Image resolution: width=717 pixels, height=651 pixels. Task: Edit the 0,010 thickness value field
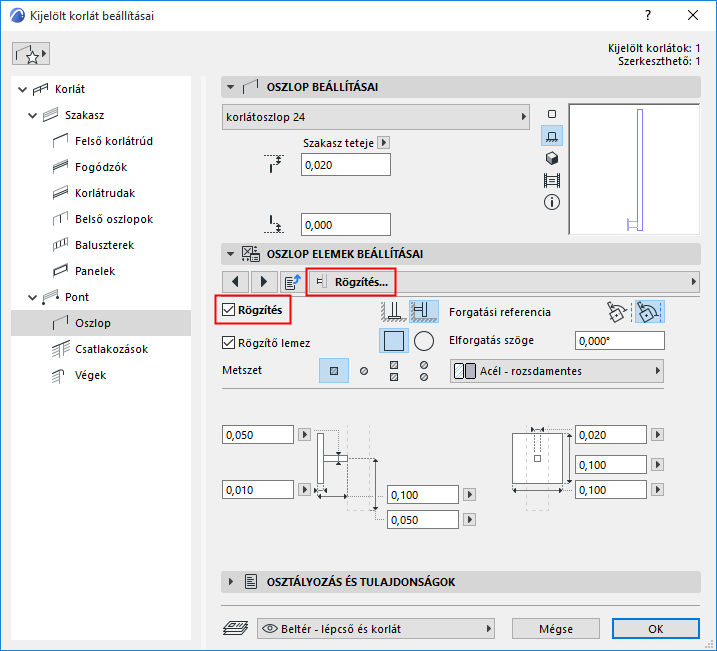pyautogui.click(x=257, y=490)
